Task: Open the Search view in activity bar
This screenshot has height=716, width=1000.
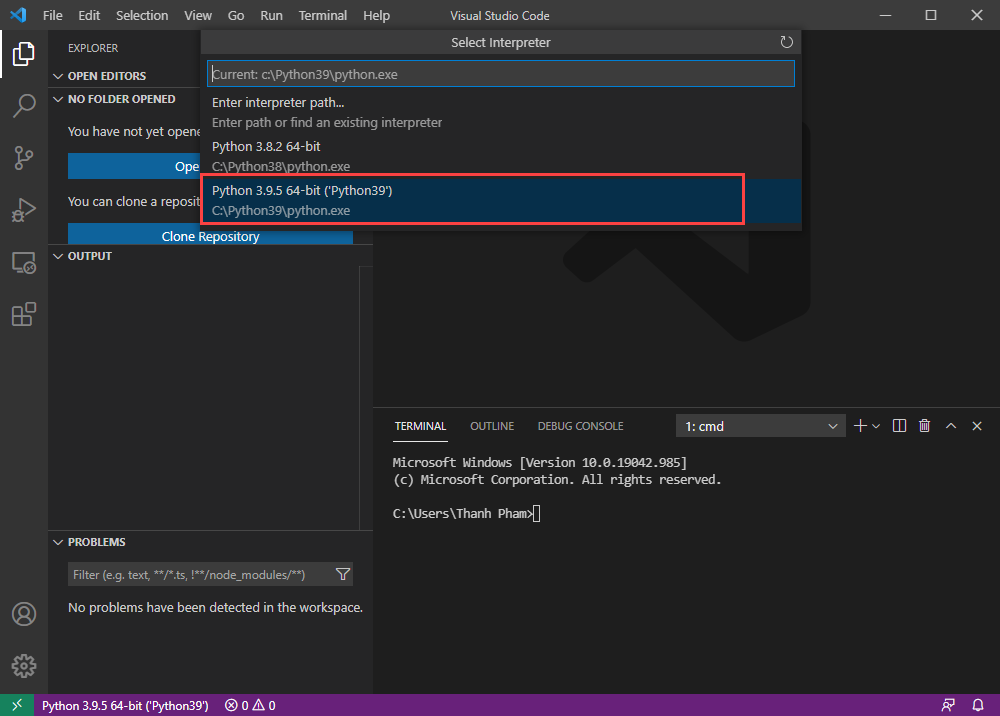Action: pyautogui.click(x=24, y=106)
